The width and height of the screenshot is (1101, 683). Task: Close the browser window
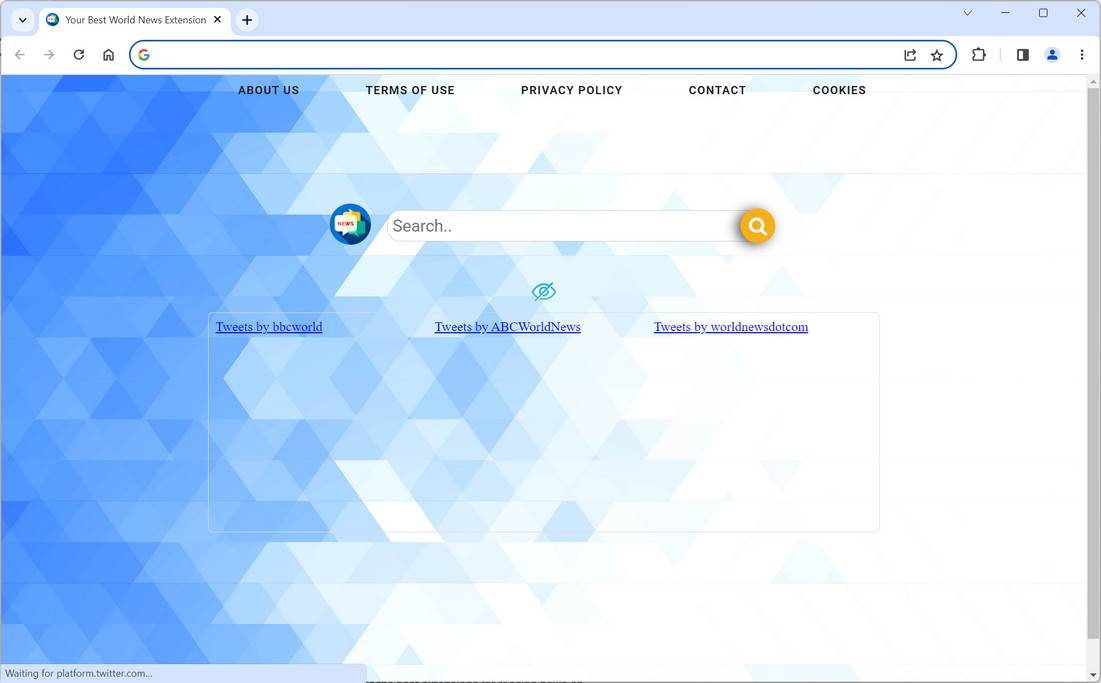(x=1081, y=13)
